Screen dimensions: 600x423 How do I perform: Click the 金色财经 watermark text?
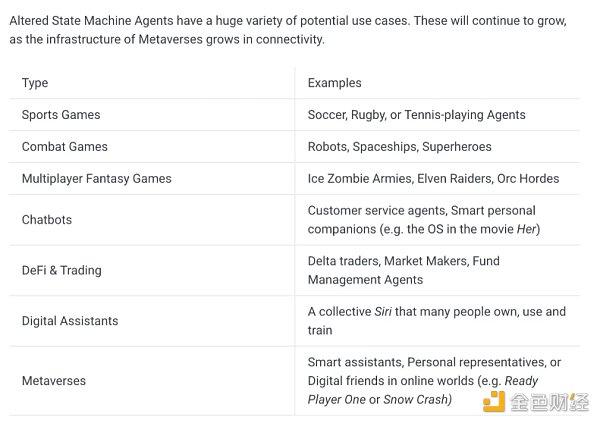[x=549, y=402]
